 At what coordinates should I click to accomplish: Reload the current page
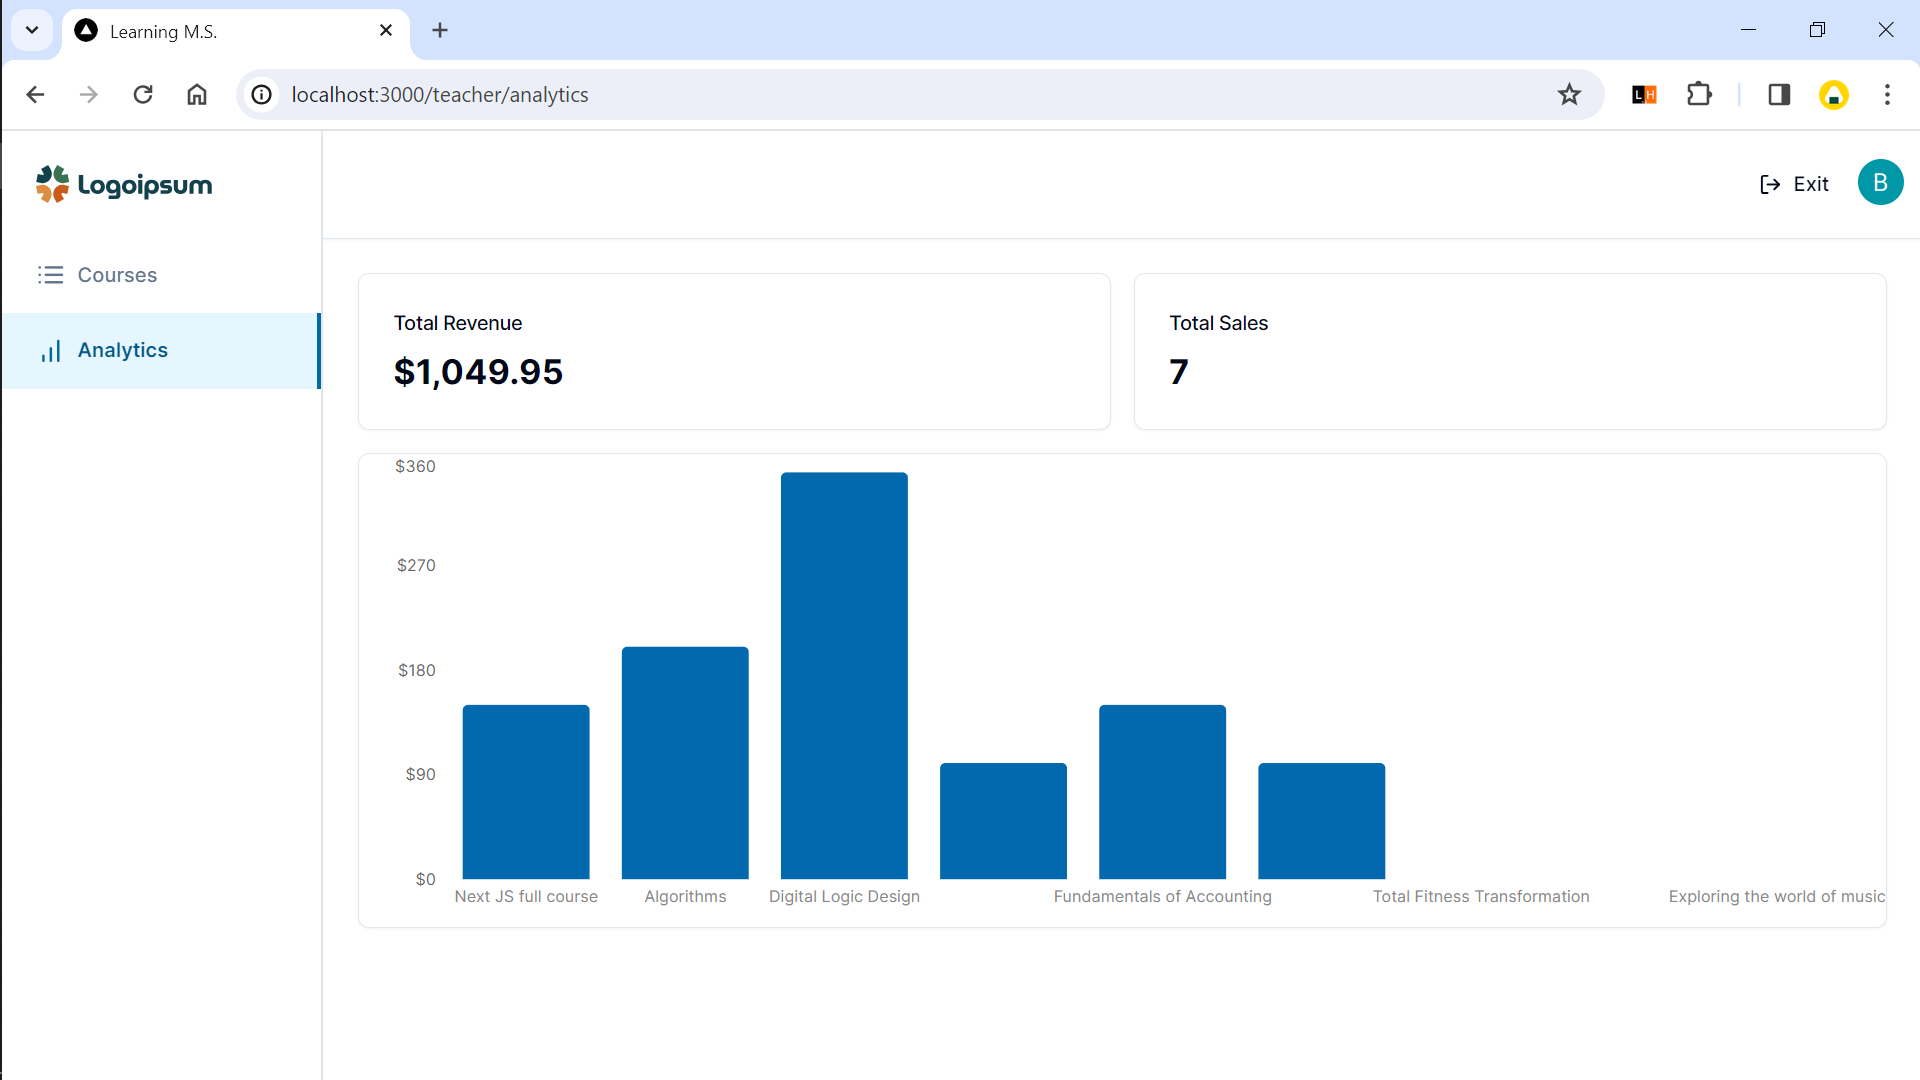pyautogui.click(x=143, y=94)
